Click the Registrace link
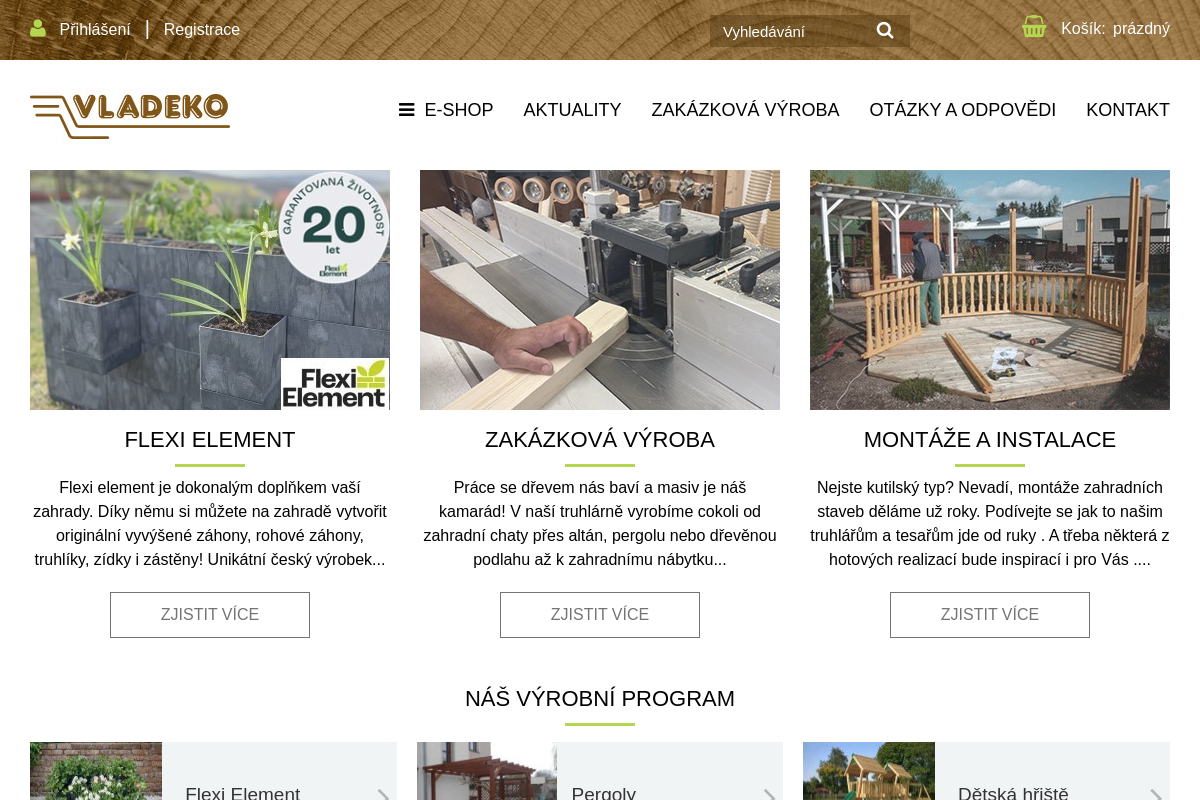Viewport: 1200px width, 800px height. coord(202,29)
